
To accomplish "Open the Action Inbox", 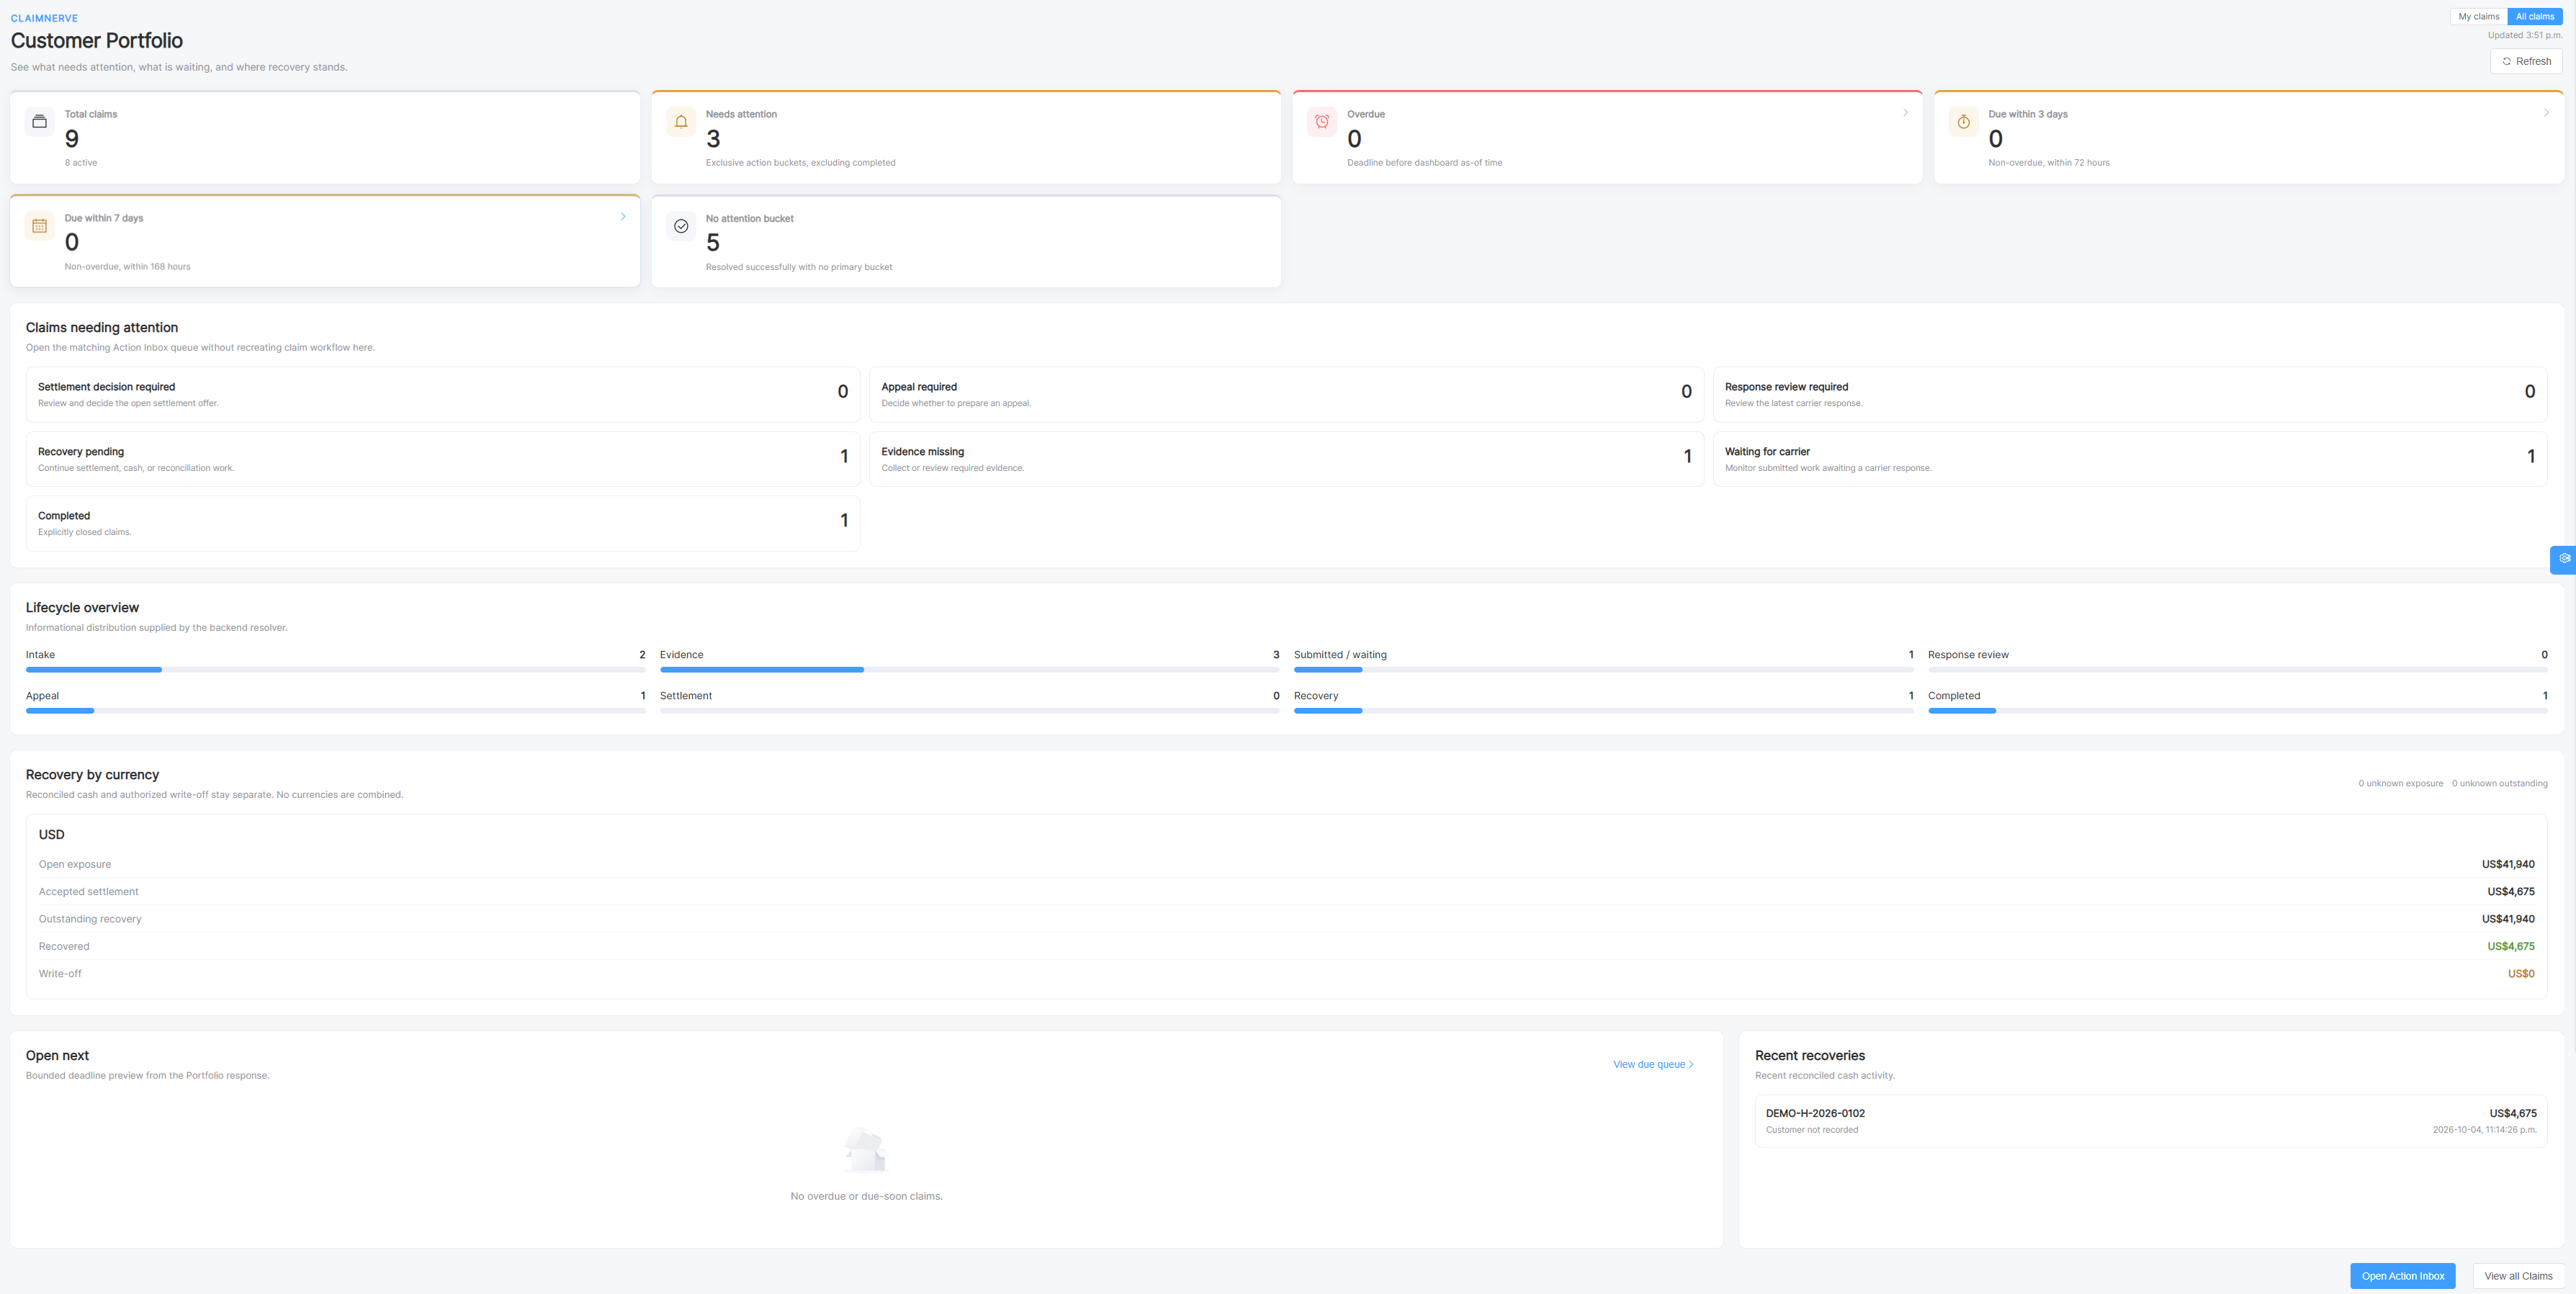I will [2402, 1276].
